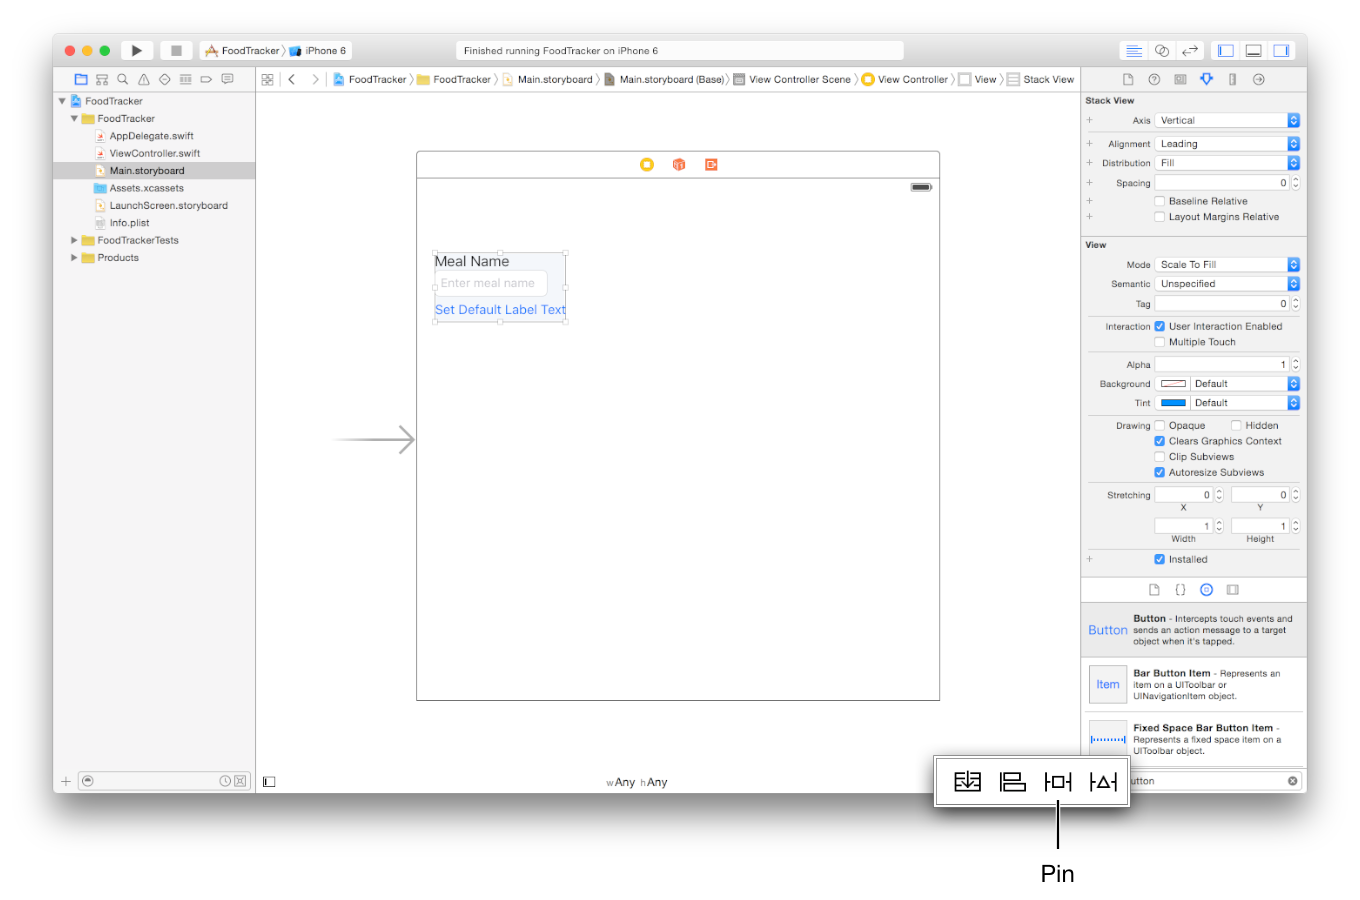Show the Quick Help inspector
This screenshot has width=1360, height=900.
click(x=1154, y=79)
